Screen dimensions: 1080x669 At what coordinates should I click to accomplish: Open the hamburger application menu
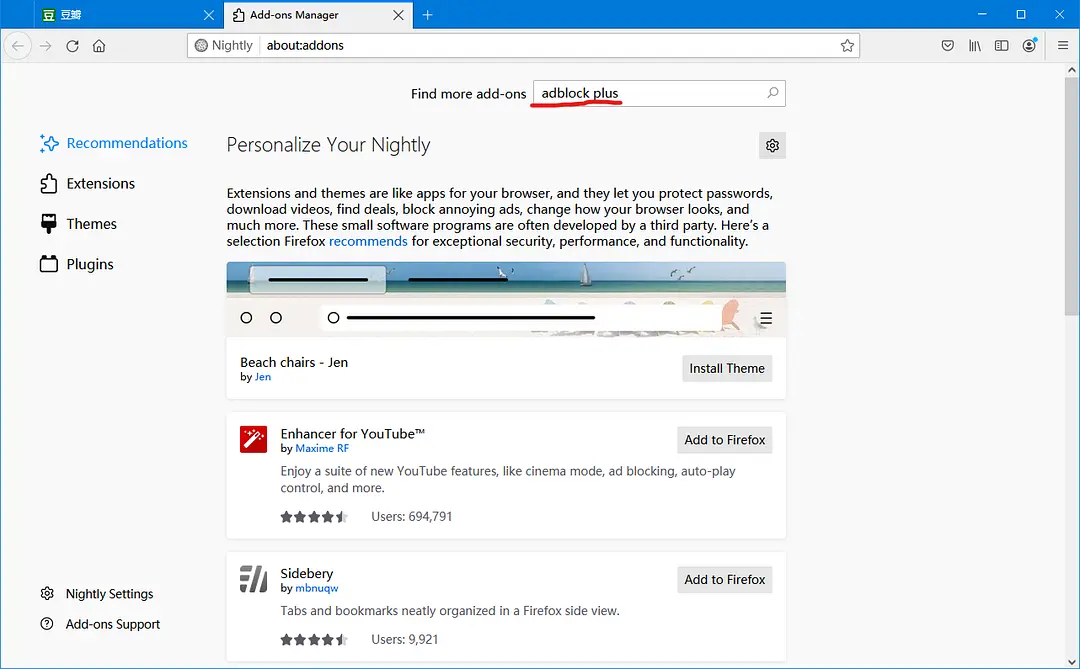(1062, 46)
